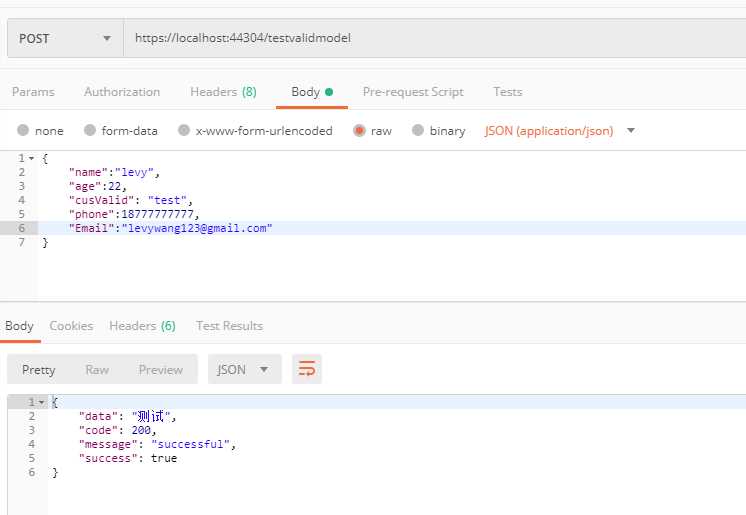
Task: Switch to the Params tab
Action: tap(33, 92)
